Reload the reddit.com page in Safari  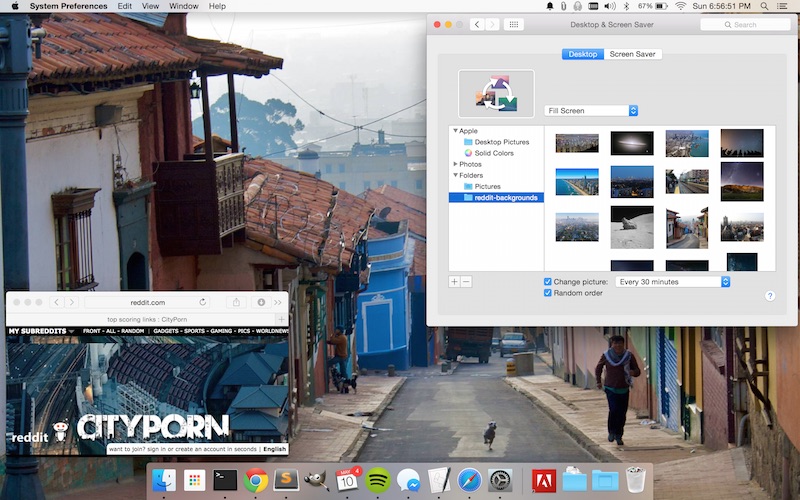(203, 302)
